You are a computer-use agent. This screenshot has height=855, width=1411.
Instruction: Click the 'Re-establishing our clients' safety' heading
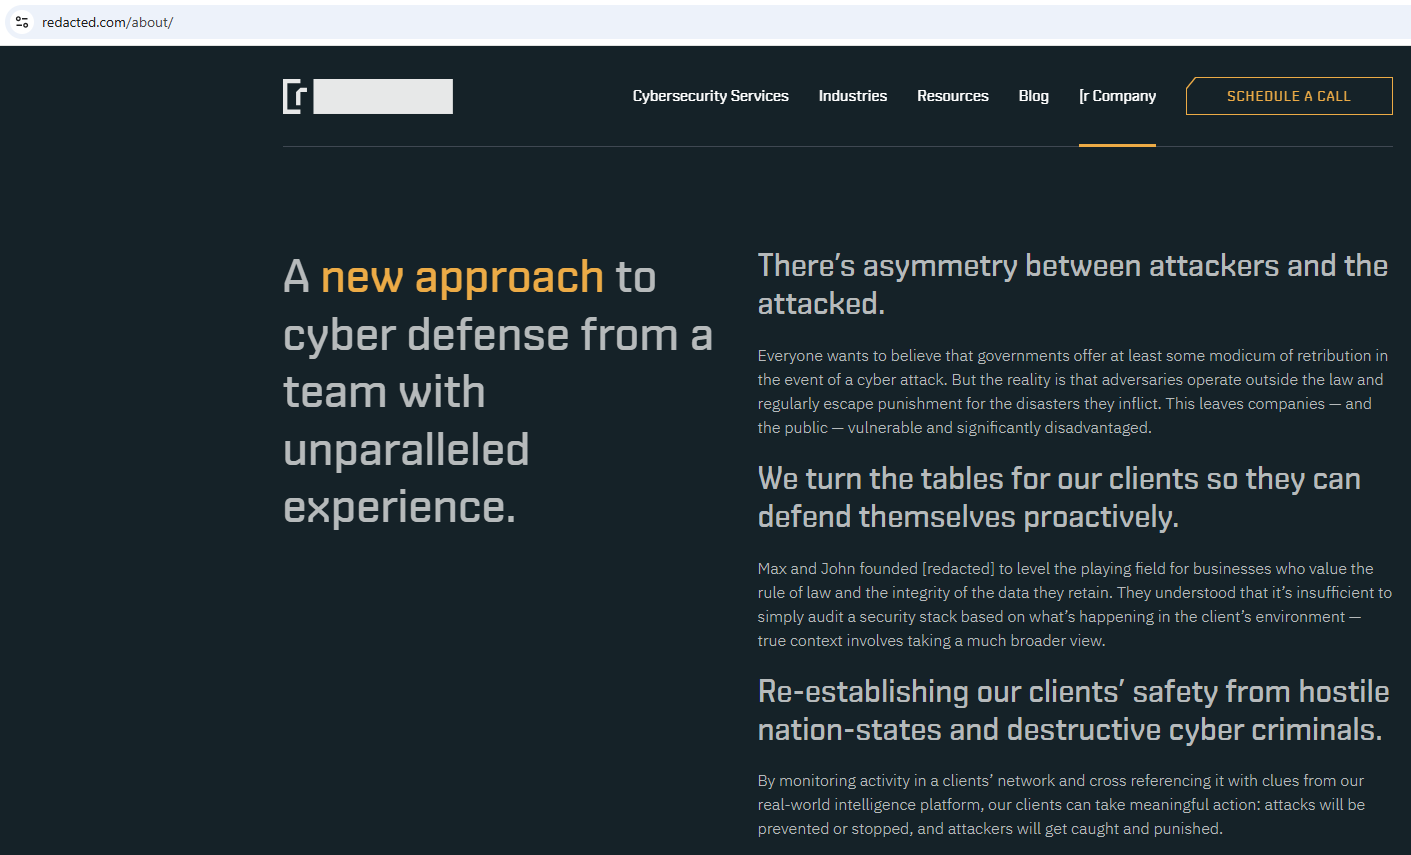pyautogui.click(x=1073, y=710)
